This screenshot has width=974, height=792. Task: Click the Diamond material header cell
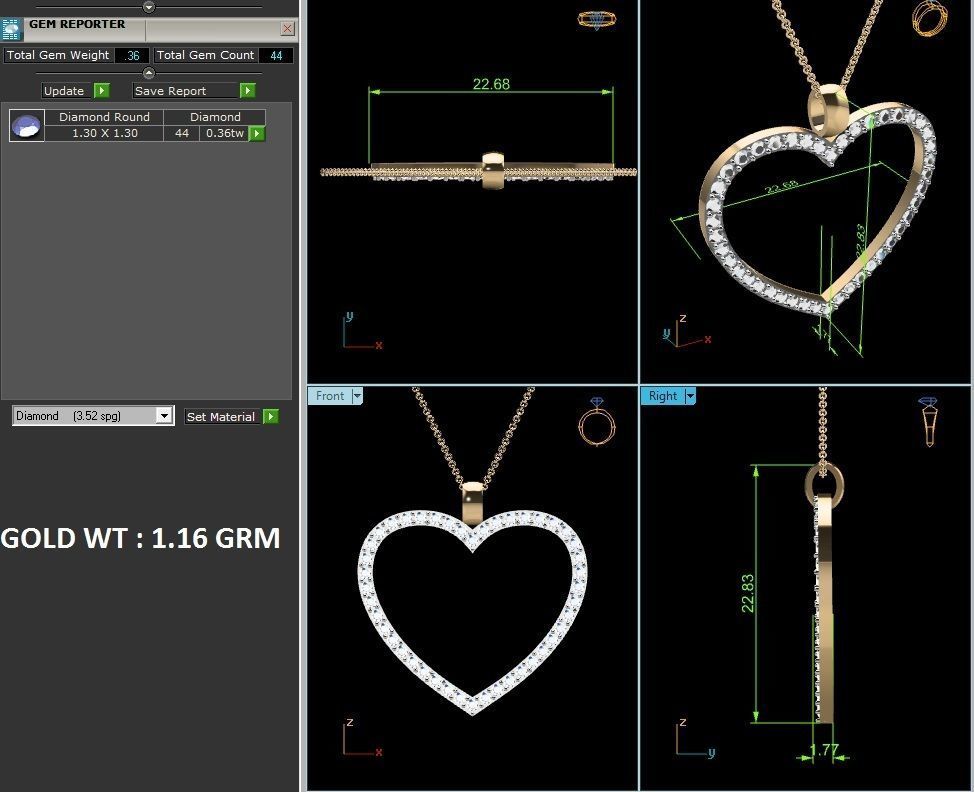point(215,117)
